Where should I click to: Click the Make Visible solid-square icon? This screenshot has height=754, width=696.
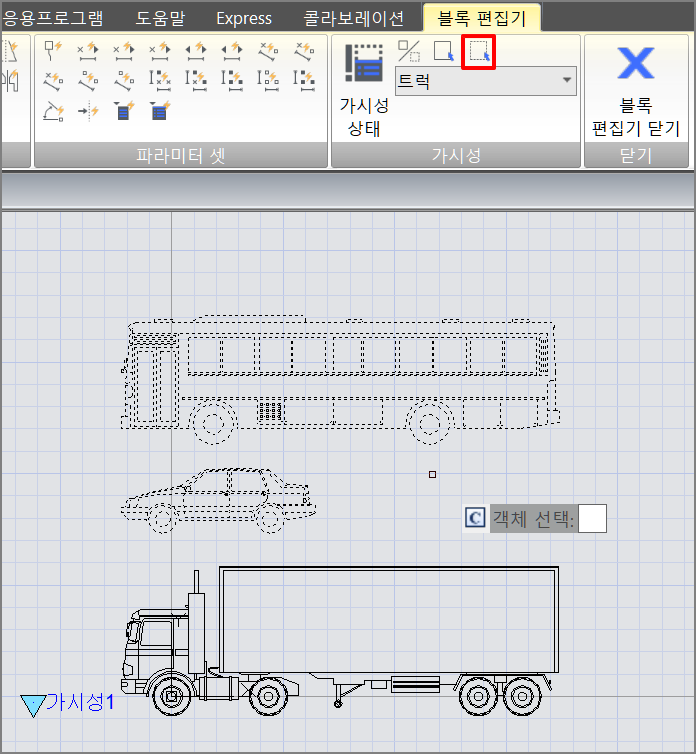click(443, 51)
